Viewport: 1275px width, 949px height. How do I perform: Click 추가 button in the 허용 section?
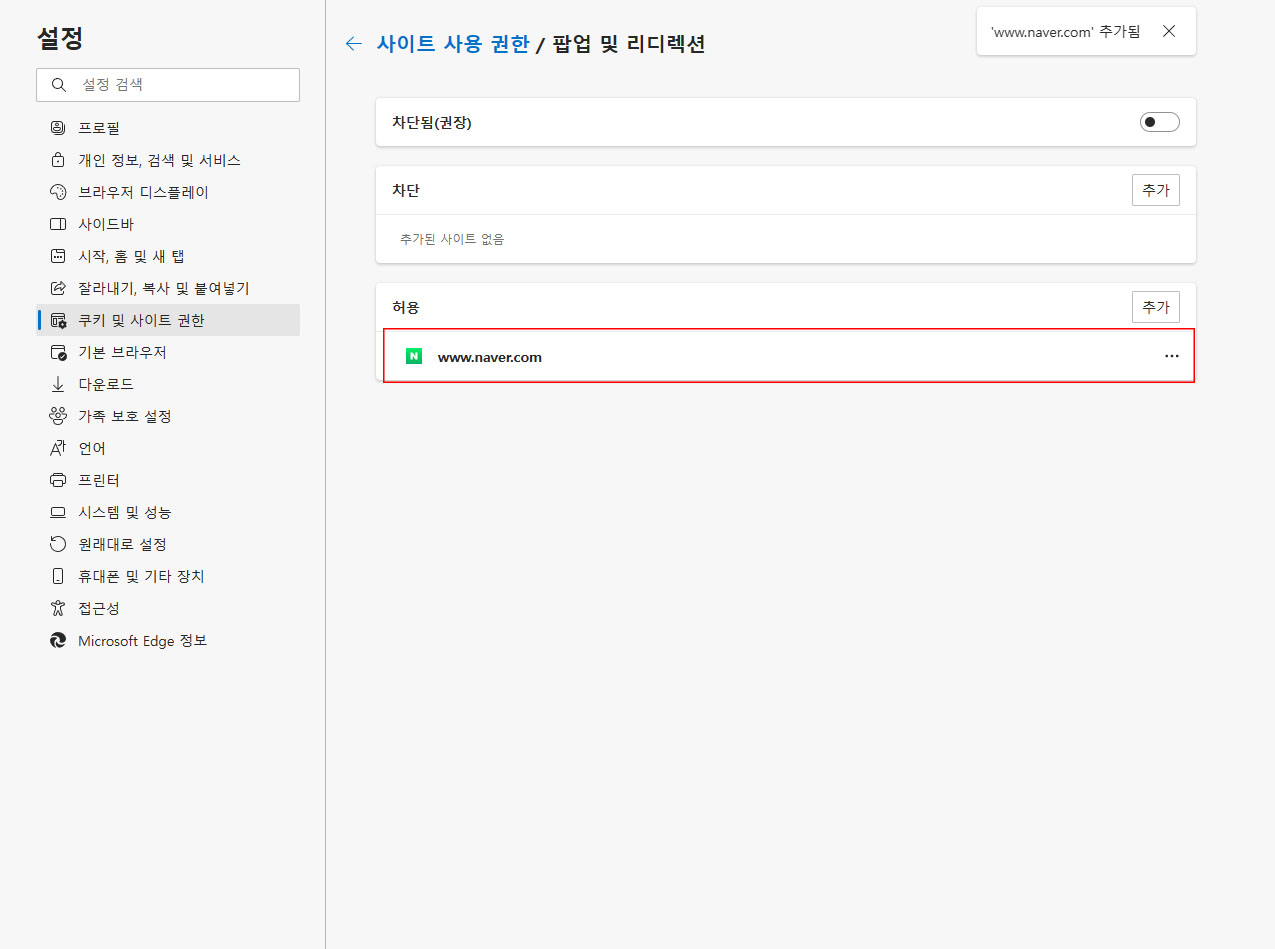(x=1156, y=307)
